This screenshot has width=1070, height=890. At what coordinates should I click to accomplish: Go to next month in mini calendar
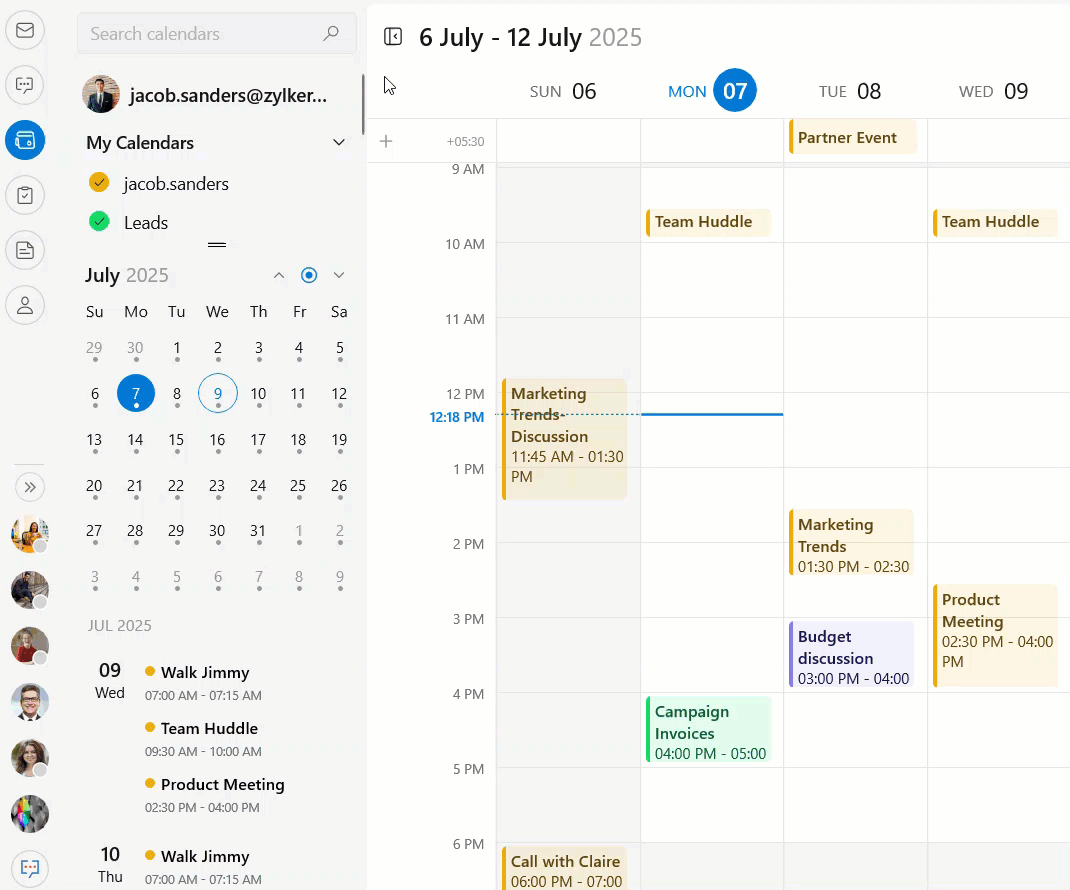(x=339, y=275)
